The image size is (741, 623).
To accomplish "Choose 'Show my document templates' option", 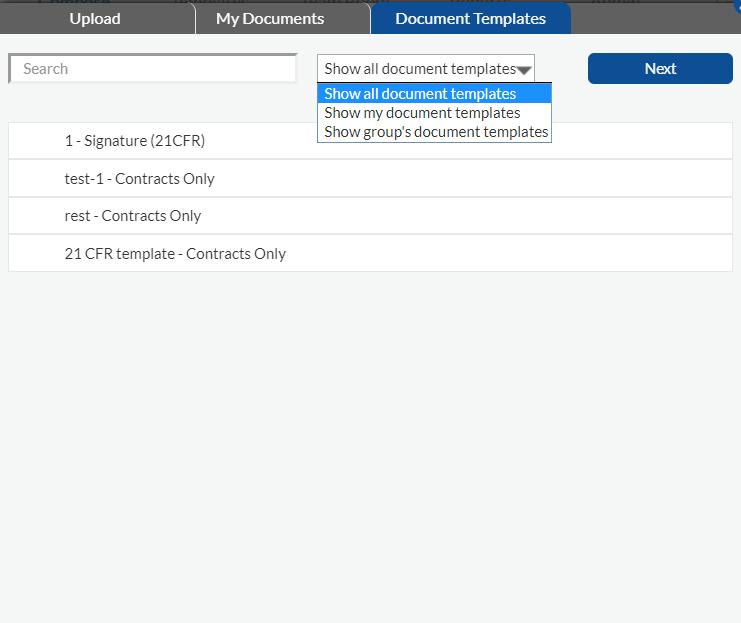I will point(434,112).
